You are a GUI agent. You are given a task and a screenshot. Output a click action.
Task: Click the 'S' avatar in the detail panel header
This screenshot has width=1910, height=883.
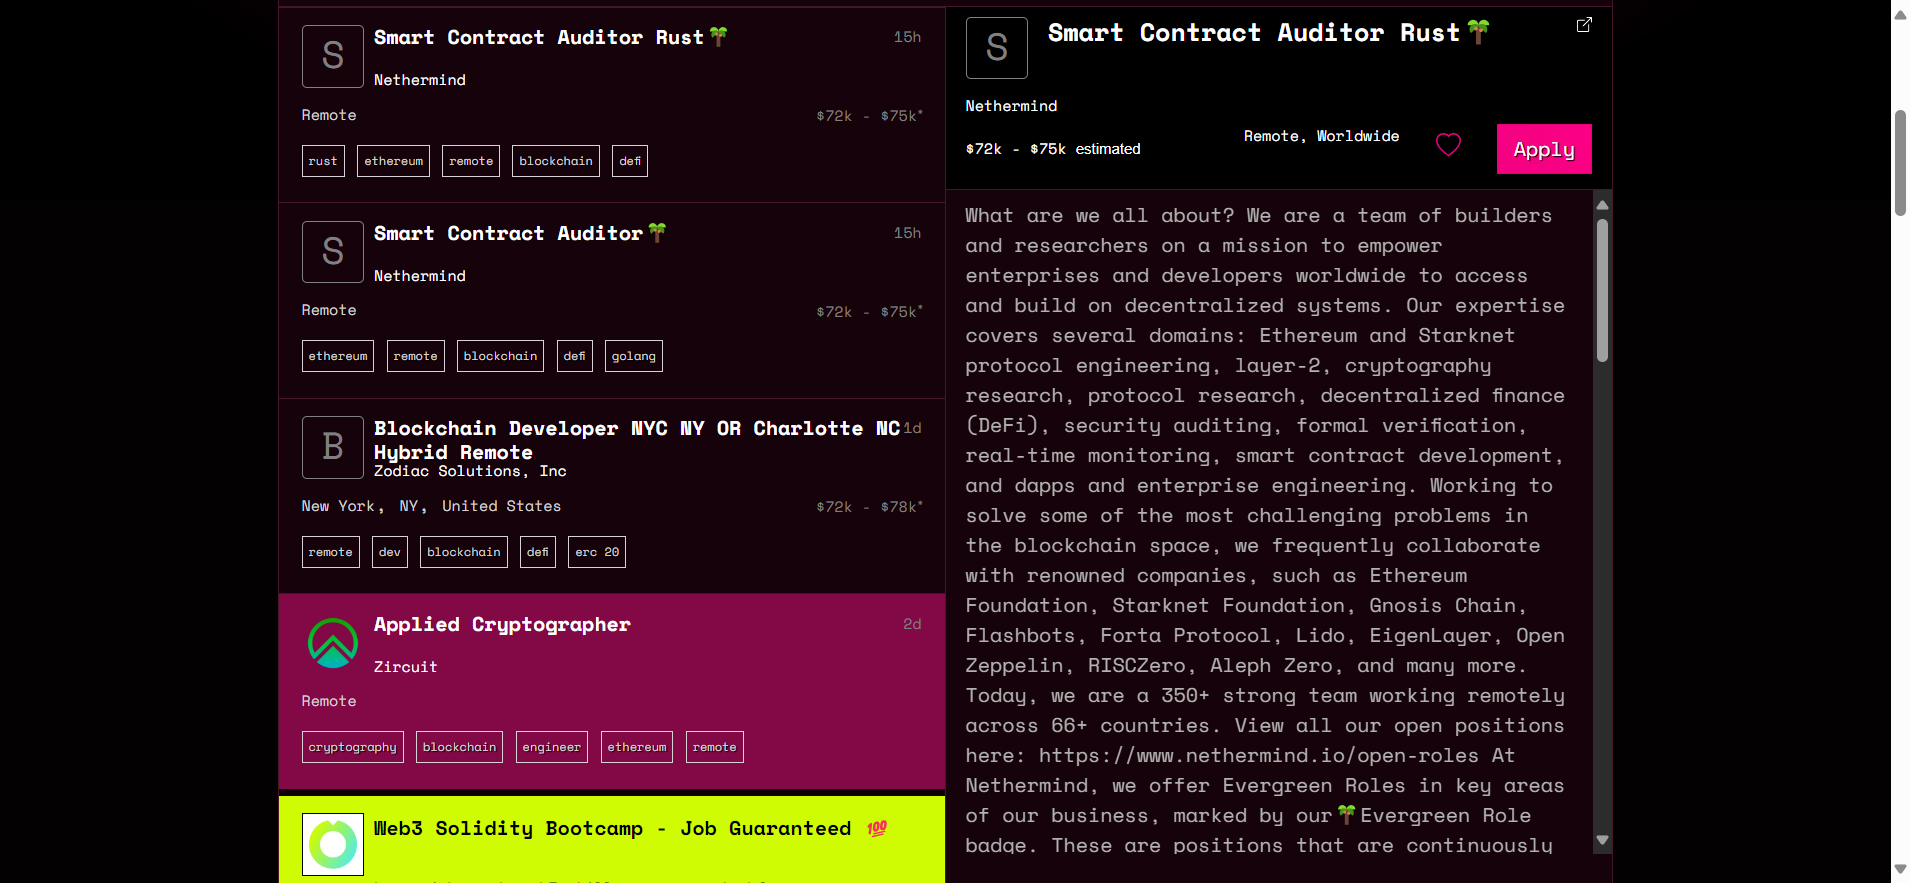[x=996, y=48]
